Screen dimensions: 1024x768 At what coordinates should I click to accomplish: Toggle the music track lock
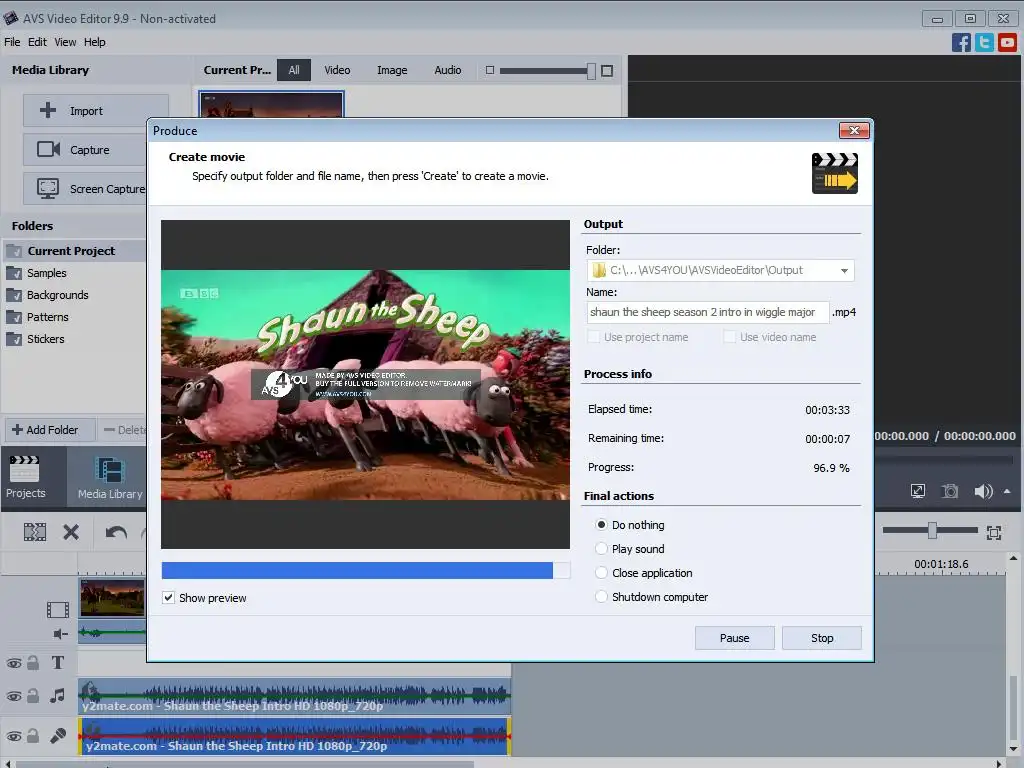[x=33, y=696]
